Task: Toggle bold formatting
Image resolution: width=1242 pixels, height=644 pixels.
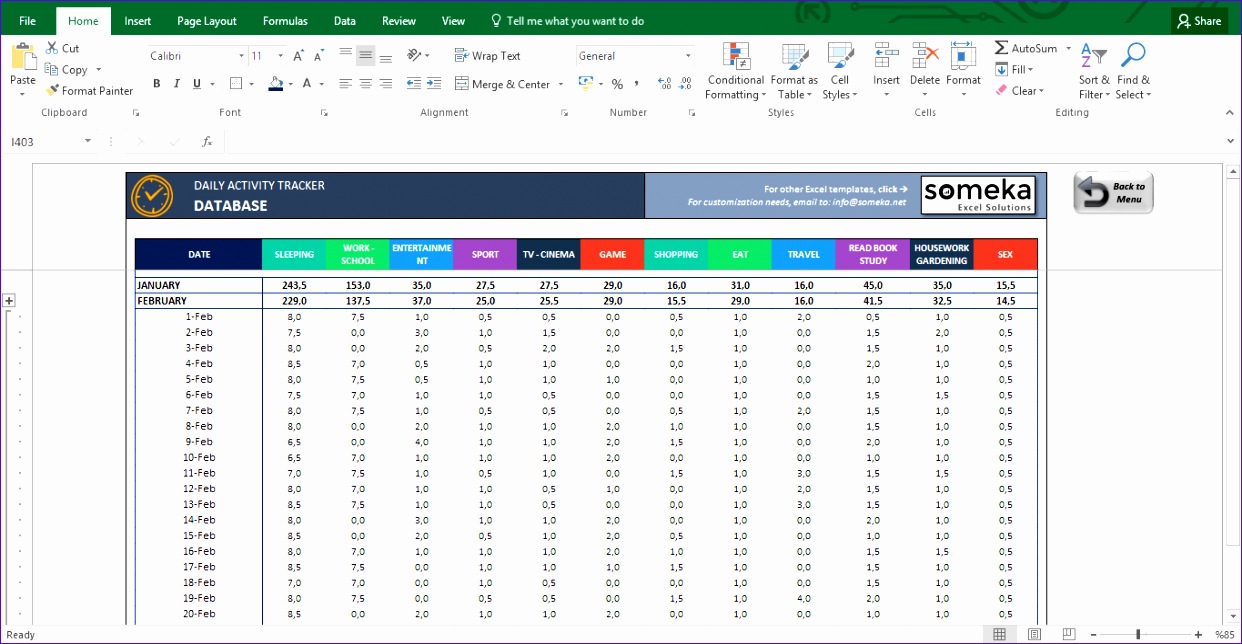Action: click(x=156, y=84)
